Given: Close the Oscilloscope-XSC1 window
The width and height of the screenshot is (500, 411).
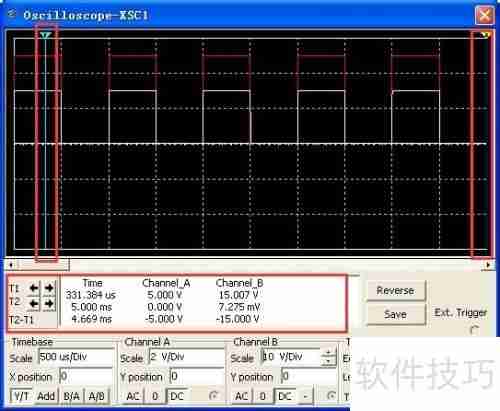Looking at the screenshot, I should click(484, 15).
